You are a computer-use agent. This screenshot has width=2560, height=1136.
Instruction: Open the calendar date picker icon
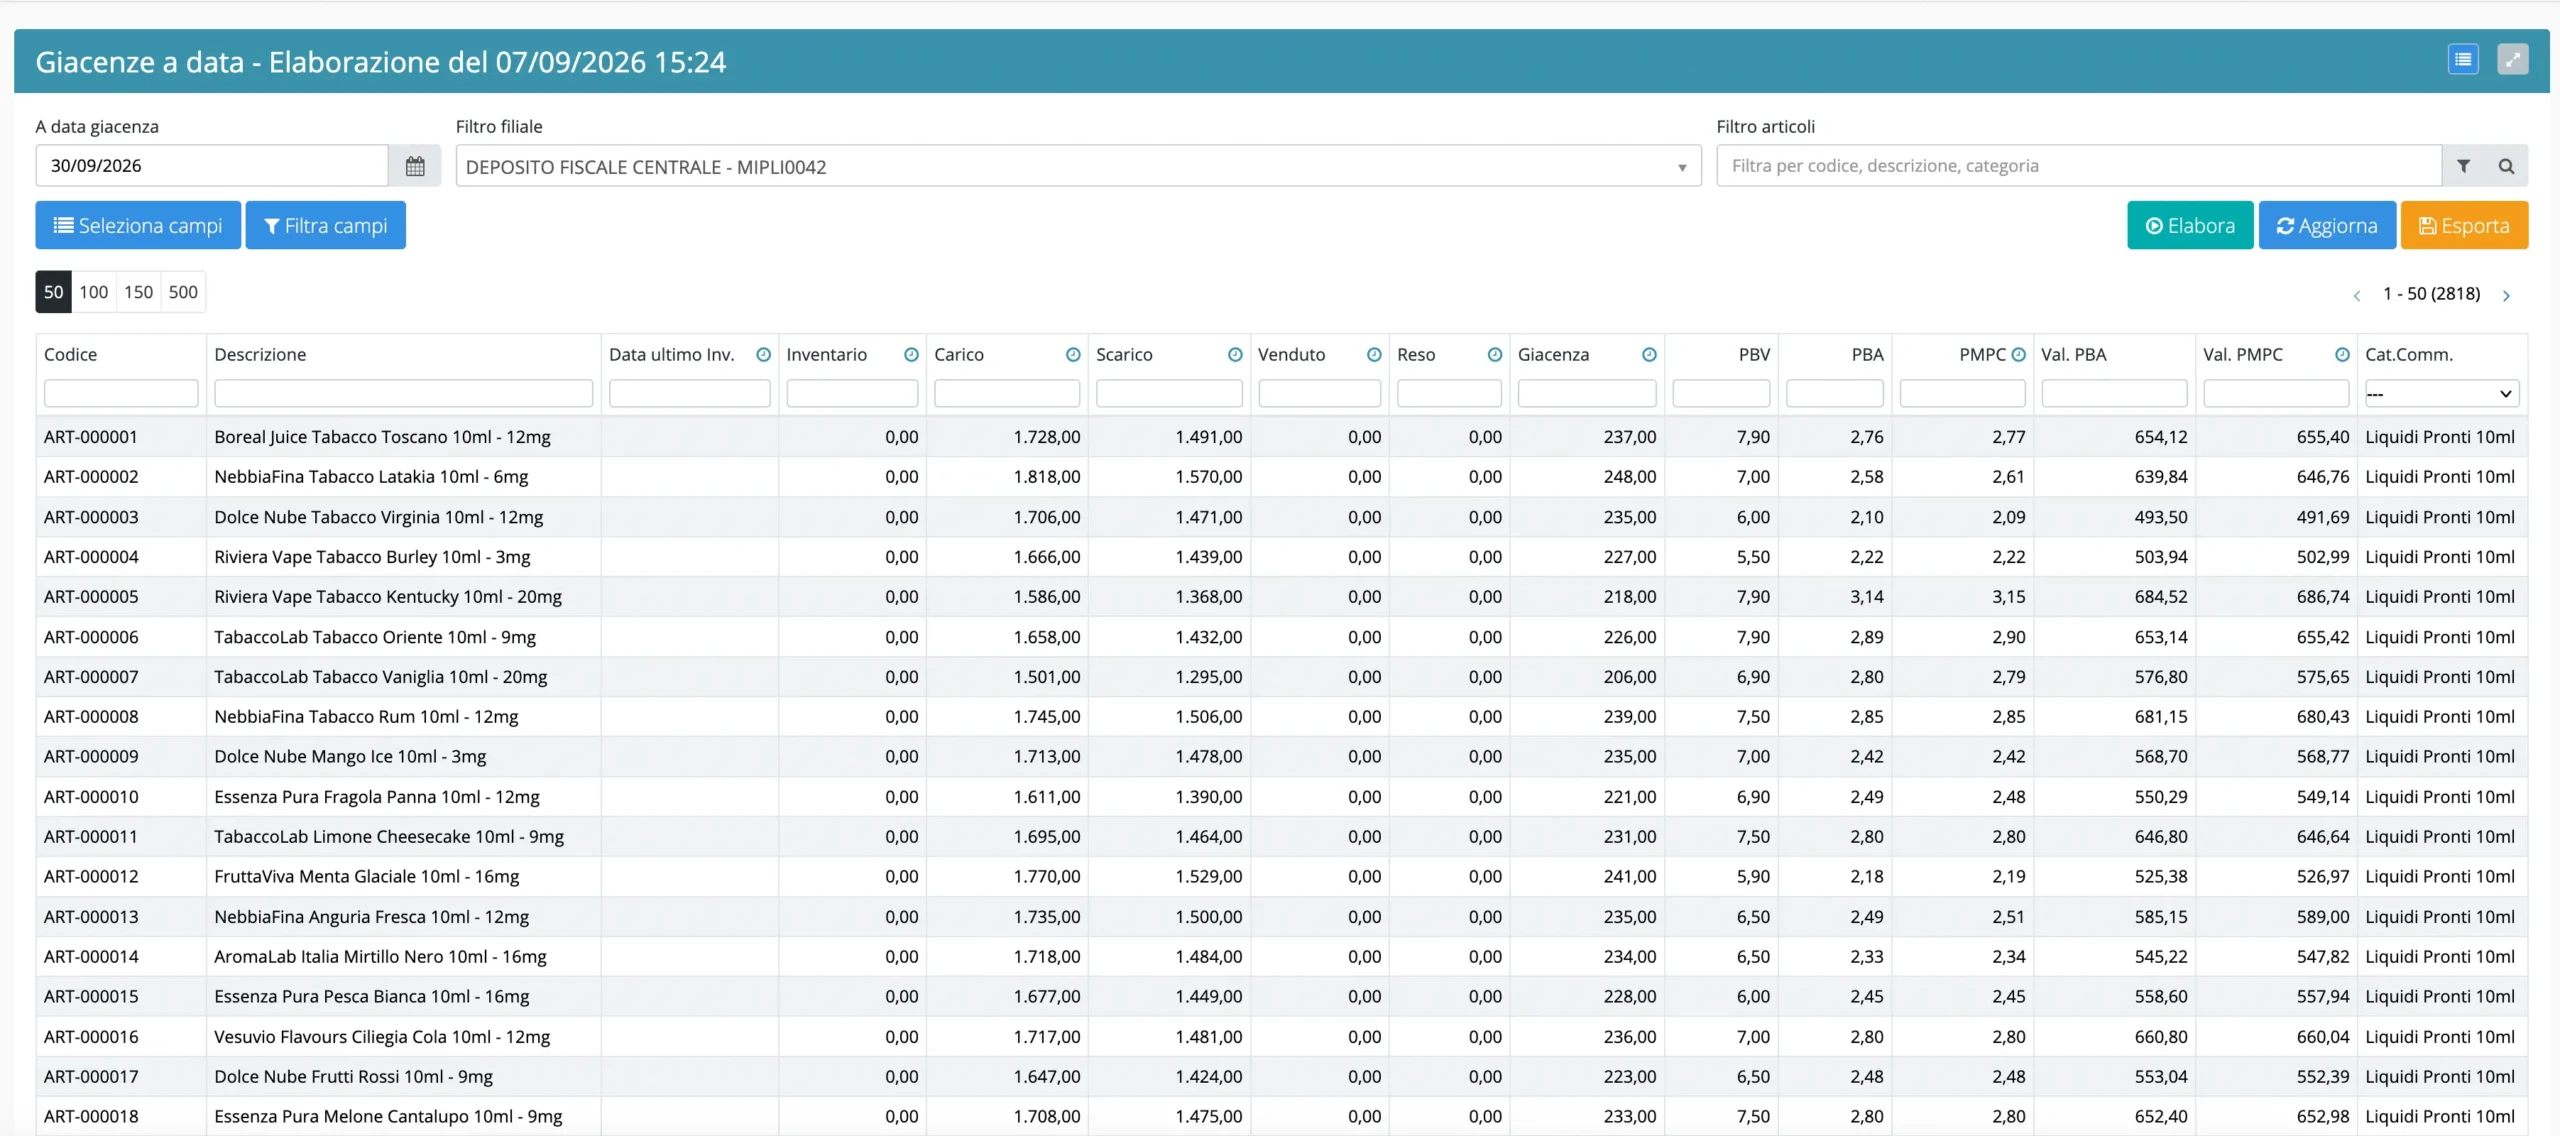415,166
